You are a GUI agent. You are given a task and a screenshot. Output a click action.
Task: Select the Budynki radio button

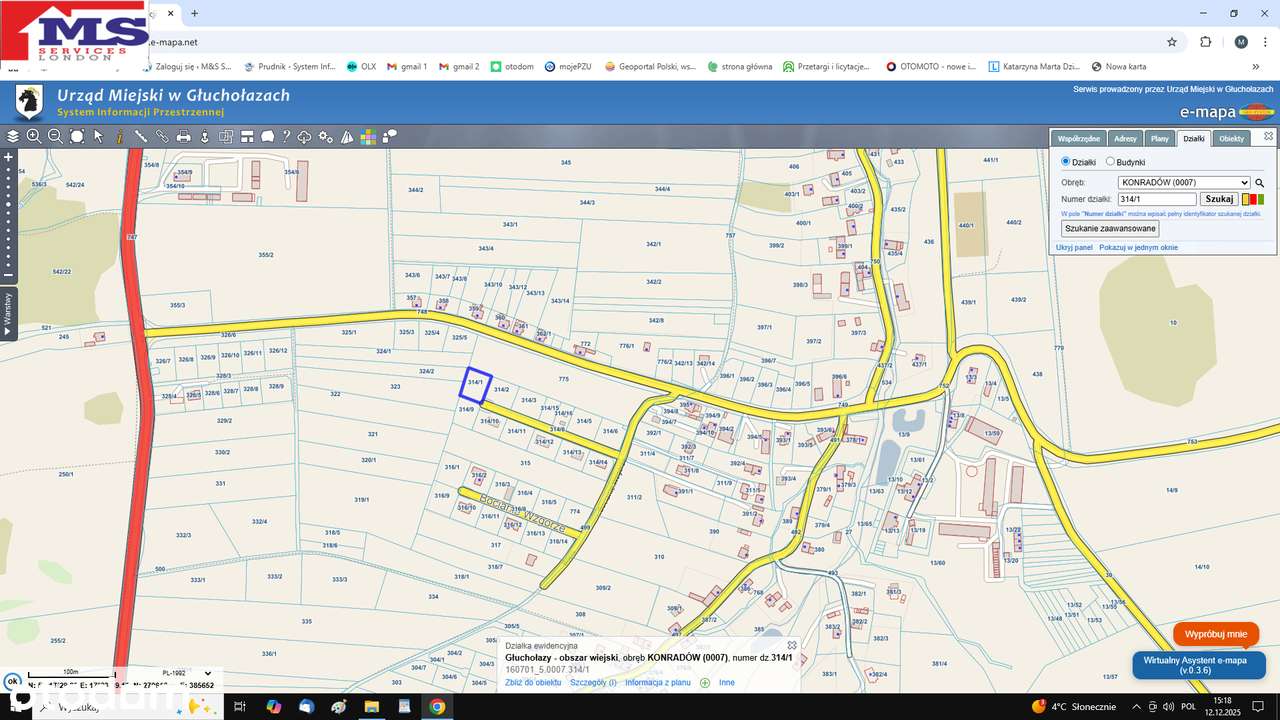[1110, 162]
